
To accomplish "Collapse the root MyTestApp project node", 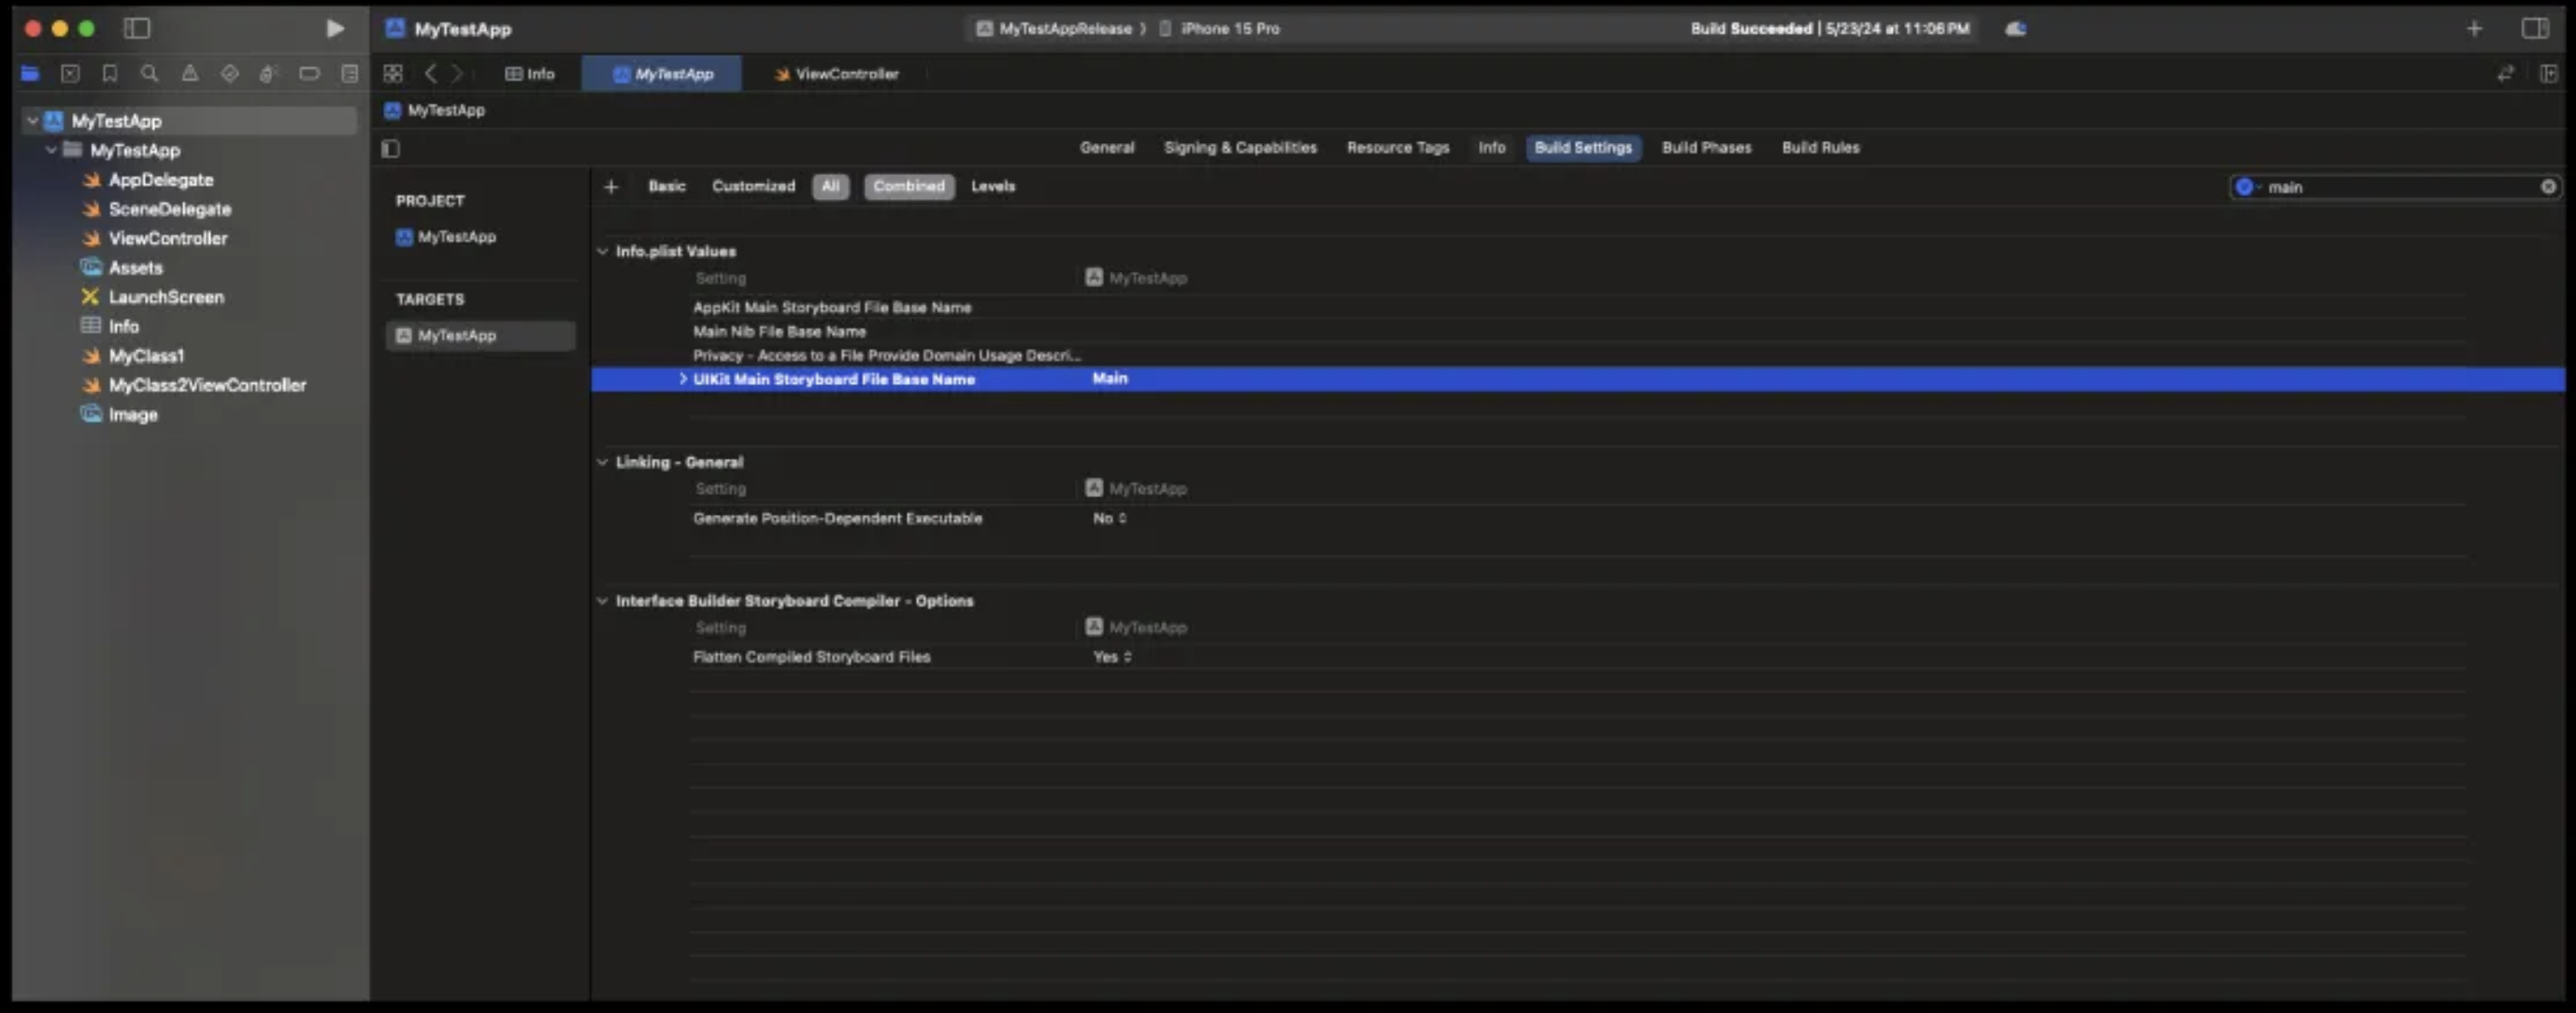I will [33, 120].
